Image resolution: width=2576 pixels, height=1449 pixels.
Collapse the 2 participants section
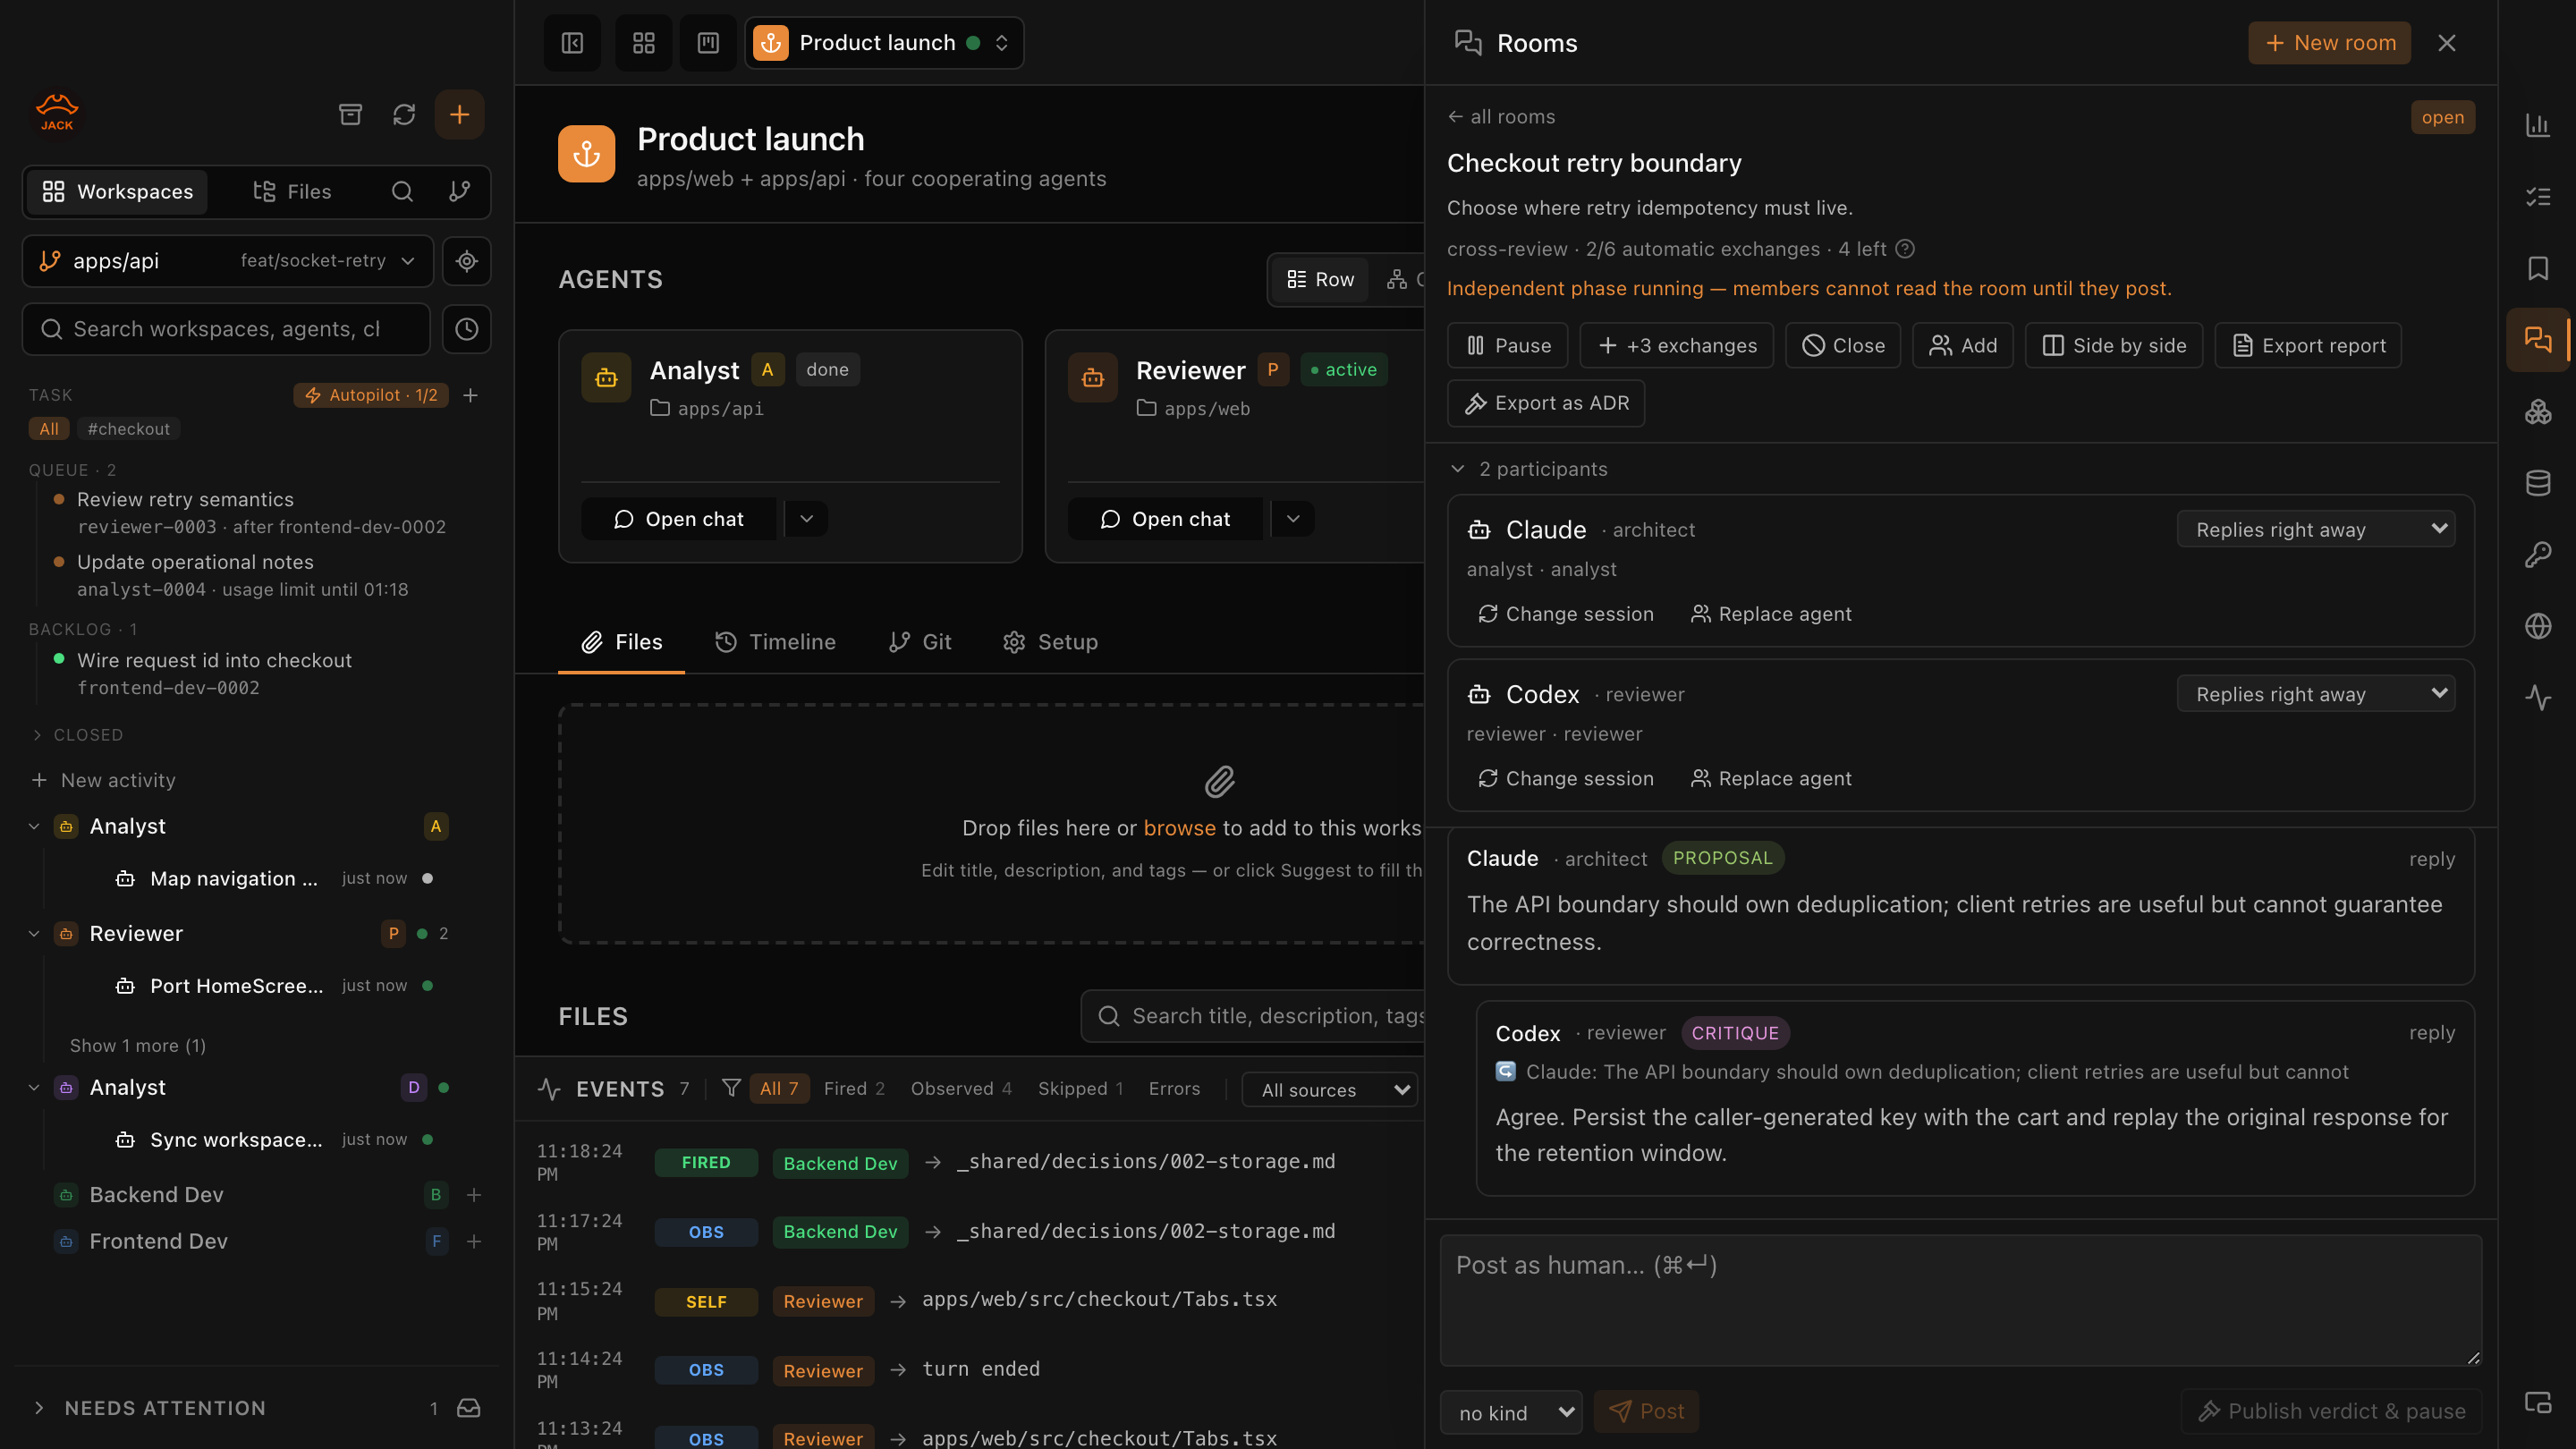coord(1528,469)
